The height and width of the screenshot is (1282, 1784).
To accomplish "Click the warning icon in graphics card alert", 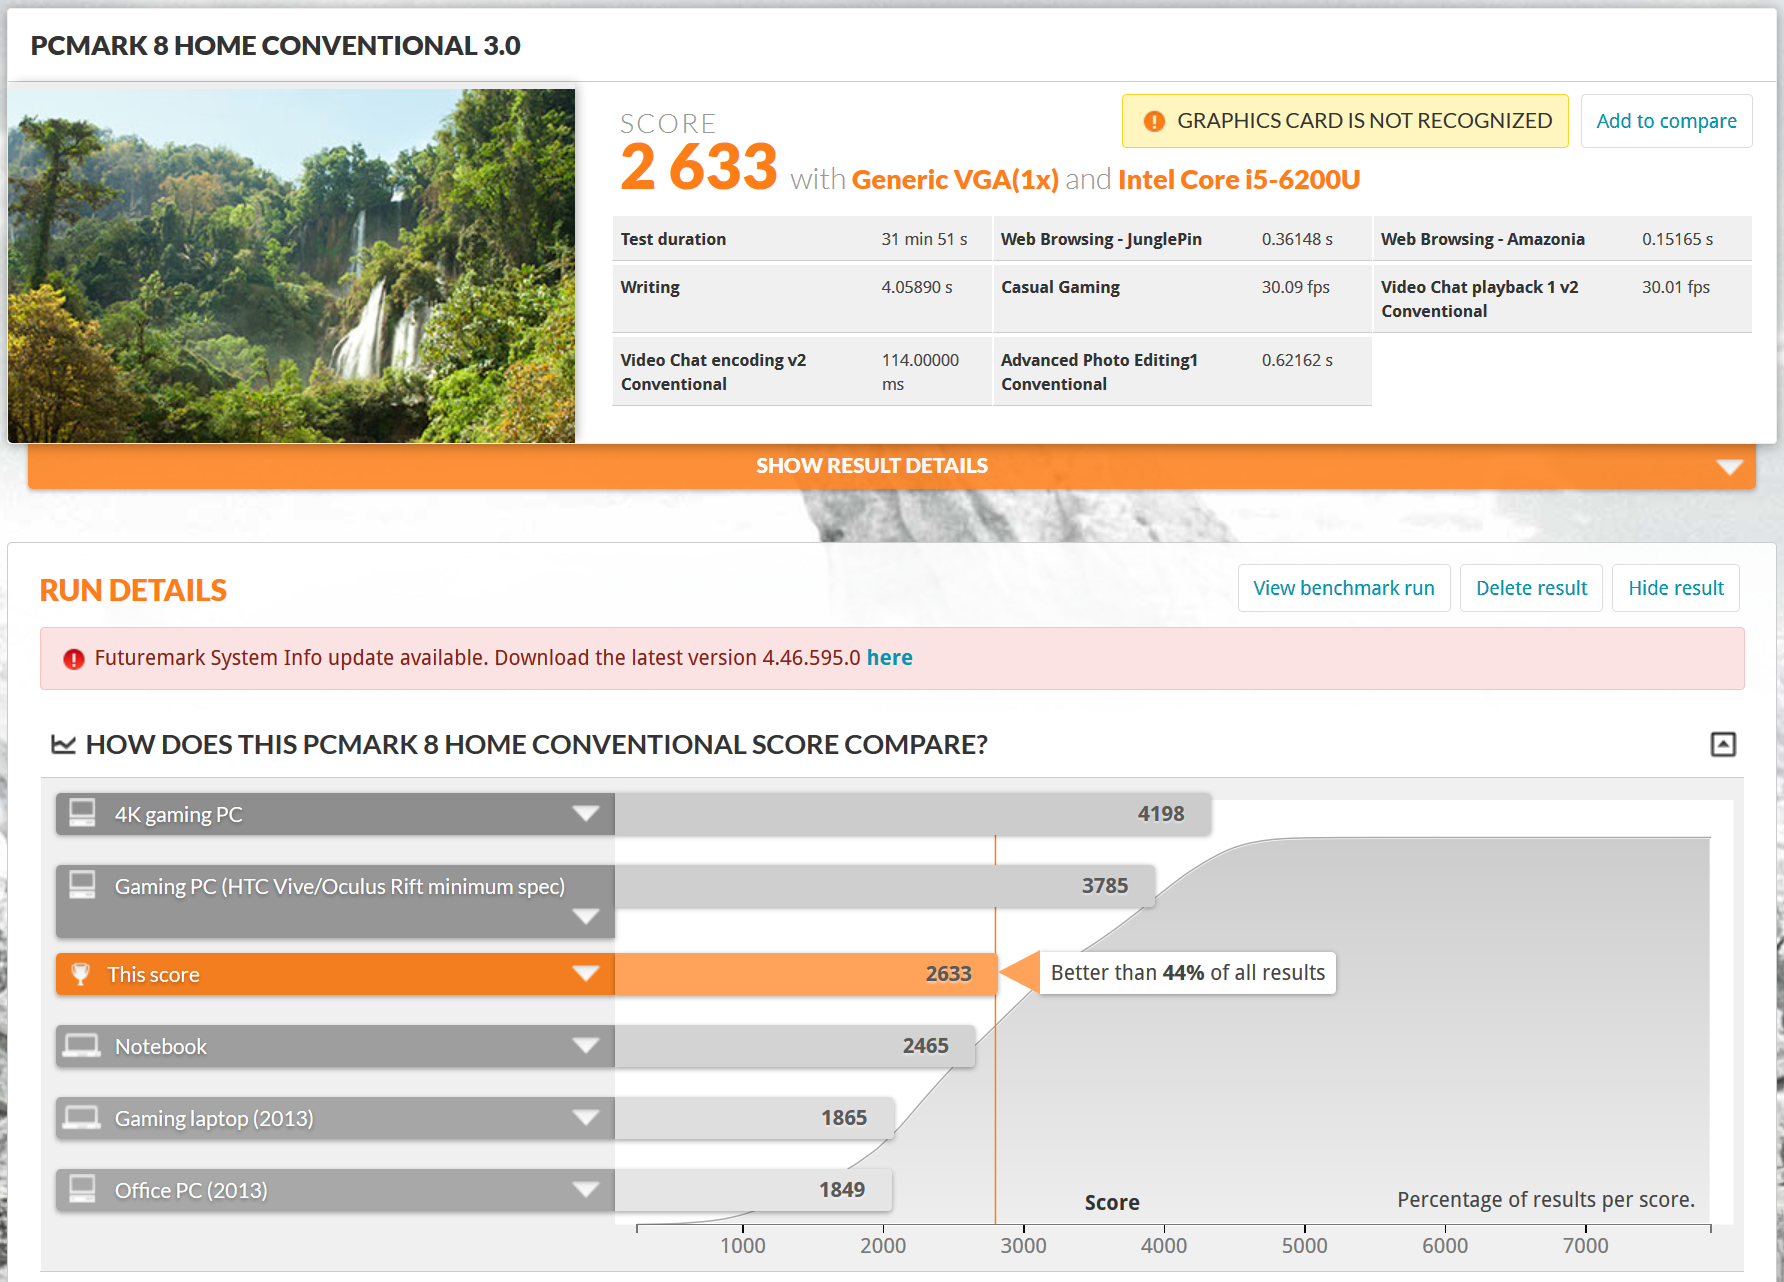I will click(x=1154, y=121).
